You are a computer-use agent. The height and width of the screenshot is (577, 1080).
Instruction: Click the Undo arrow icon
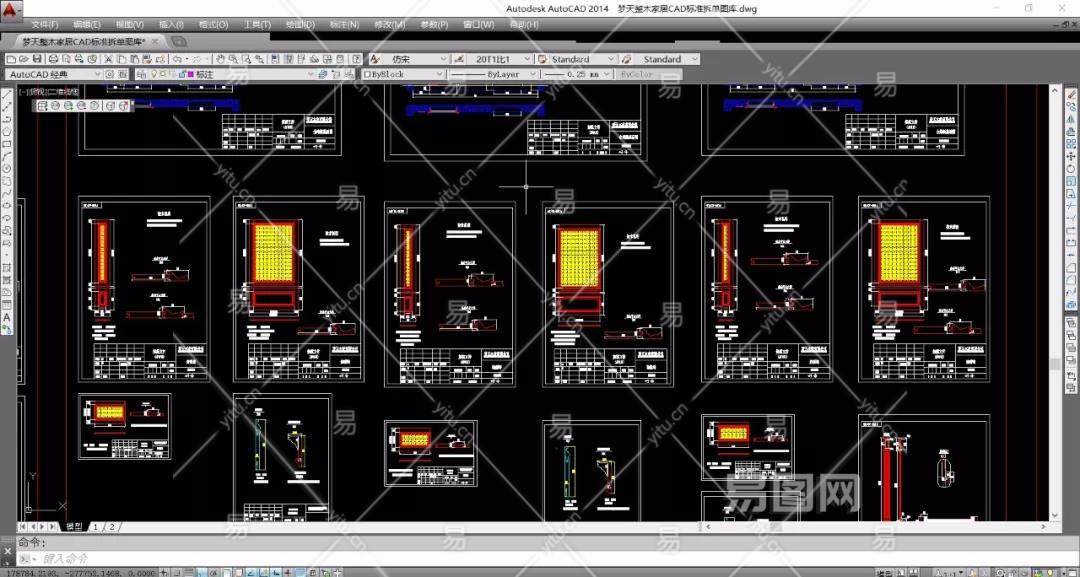(x=178, y=59)
